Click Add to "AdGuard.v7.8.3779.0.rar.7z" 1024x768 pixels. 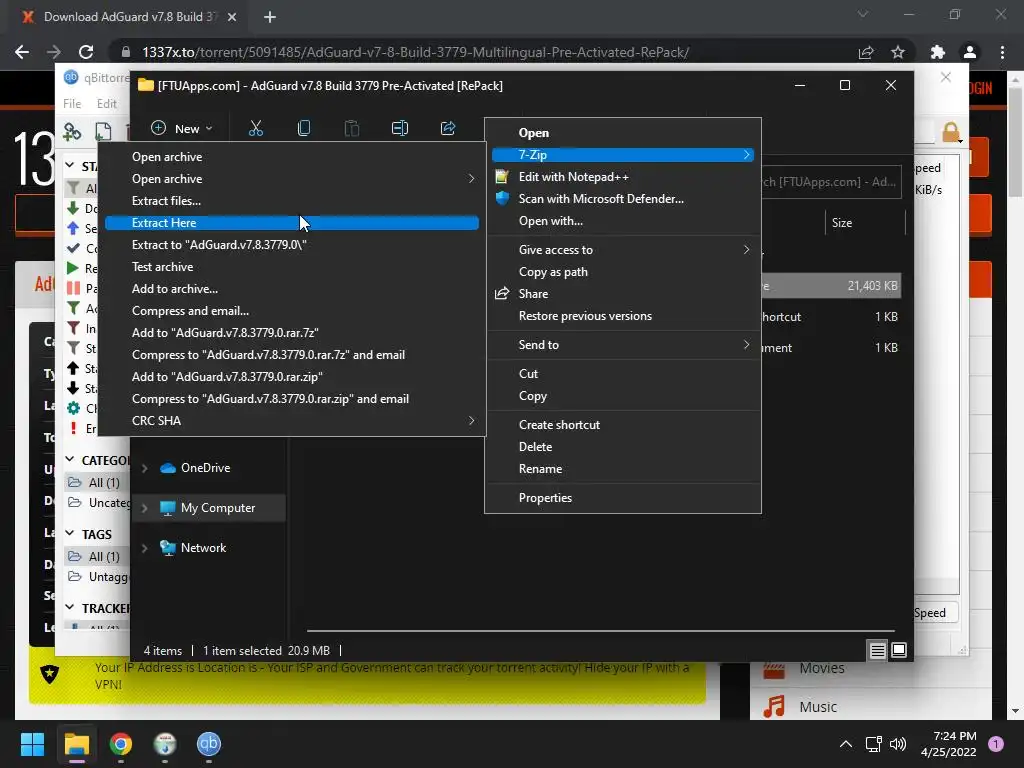coord(225,332)
